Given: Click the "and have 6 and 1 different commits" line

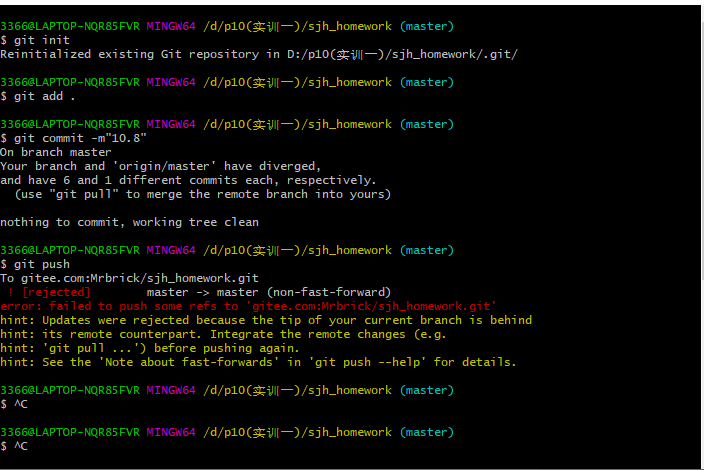Looking at the screenshot, I should [x=188, y=180].
